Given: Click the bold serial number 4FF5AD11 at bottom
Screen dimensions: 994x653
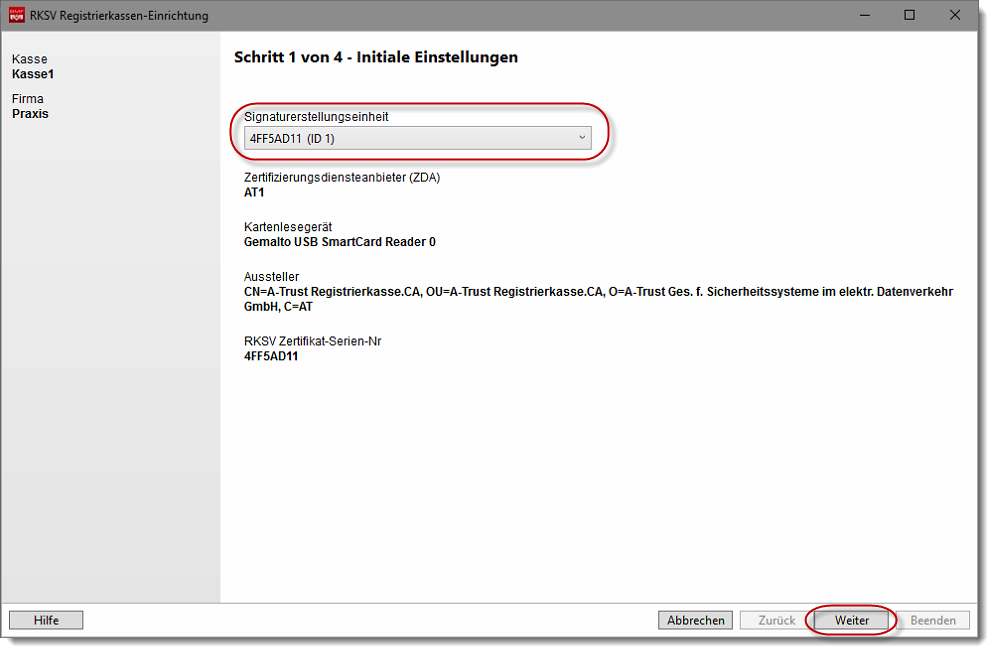Looking at the screenshot, I should tap(271, 356).
